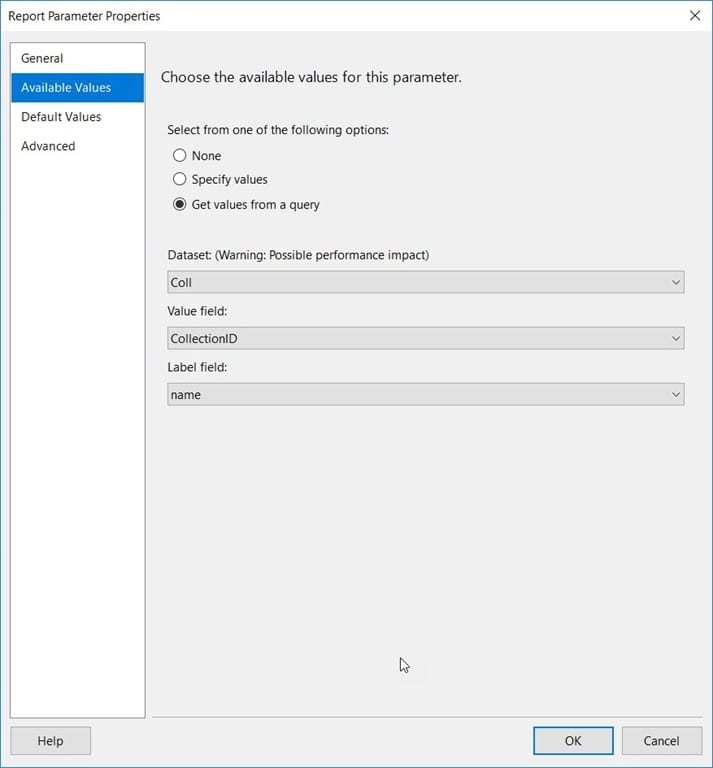Expand the Label field dropdown arrow
This screenshot has height=768, width=713.
point(676,395)
